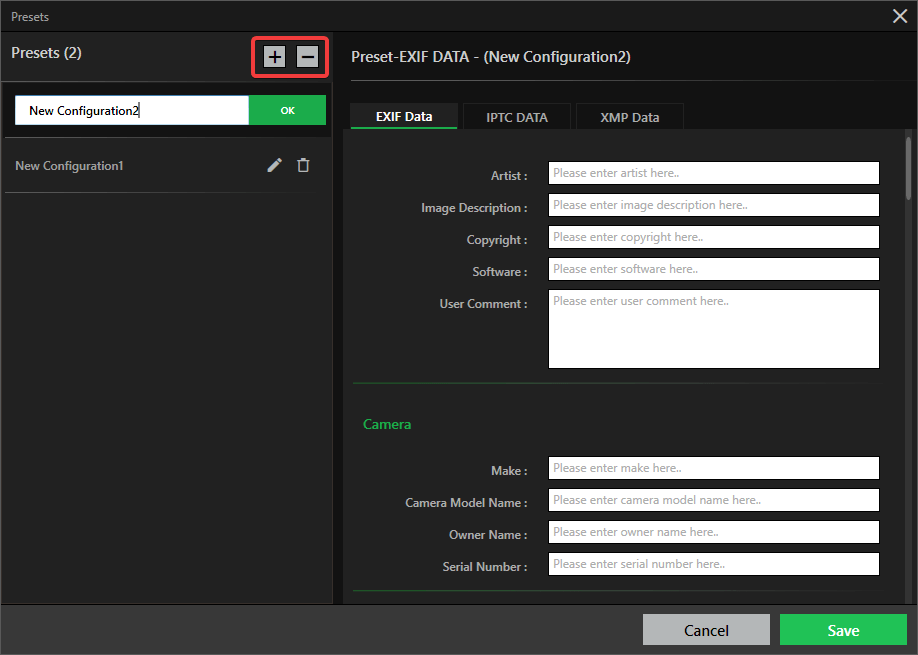Click the User Comment text area

(x=713, y=328)
